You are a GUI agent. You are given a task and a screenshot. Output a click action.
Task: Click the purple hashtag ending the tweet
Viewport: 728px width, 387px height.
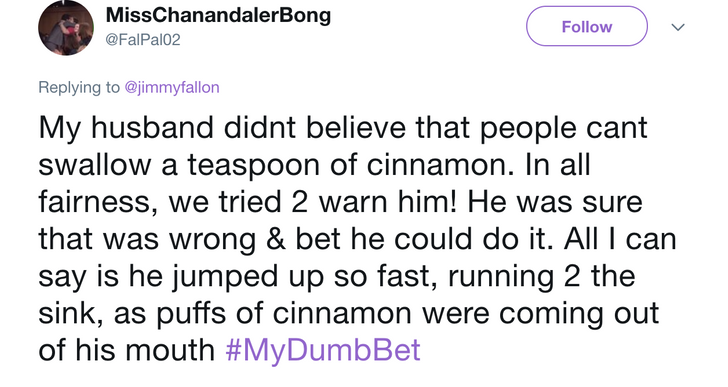pyautogui.click(x=323, y=350)
